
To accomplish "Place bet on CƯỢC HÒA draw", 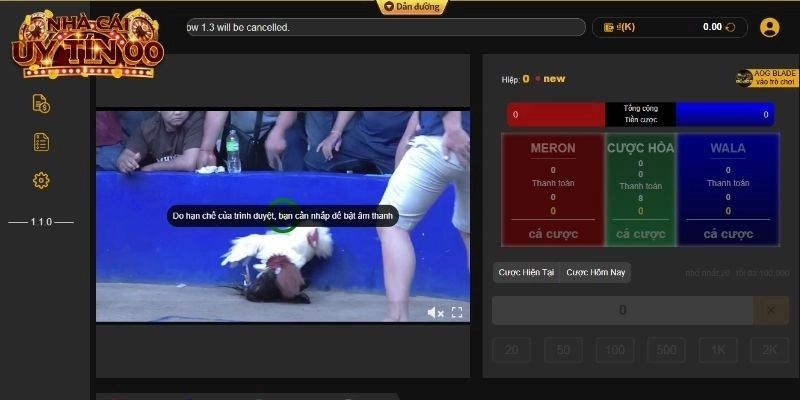I will pyautogui.click(x=640, y=190).
